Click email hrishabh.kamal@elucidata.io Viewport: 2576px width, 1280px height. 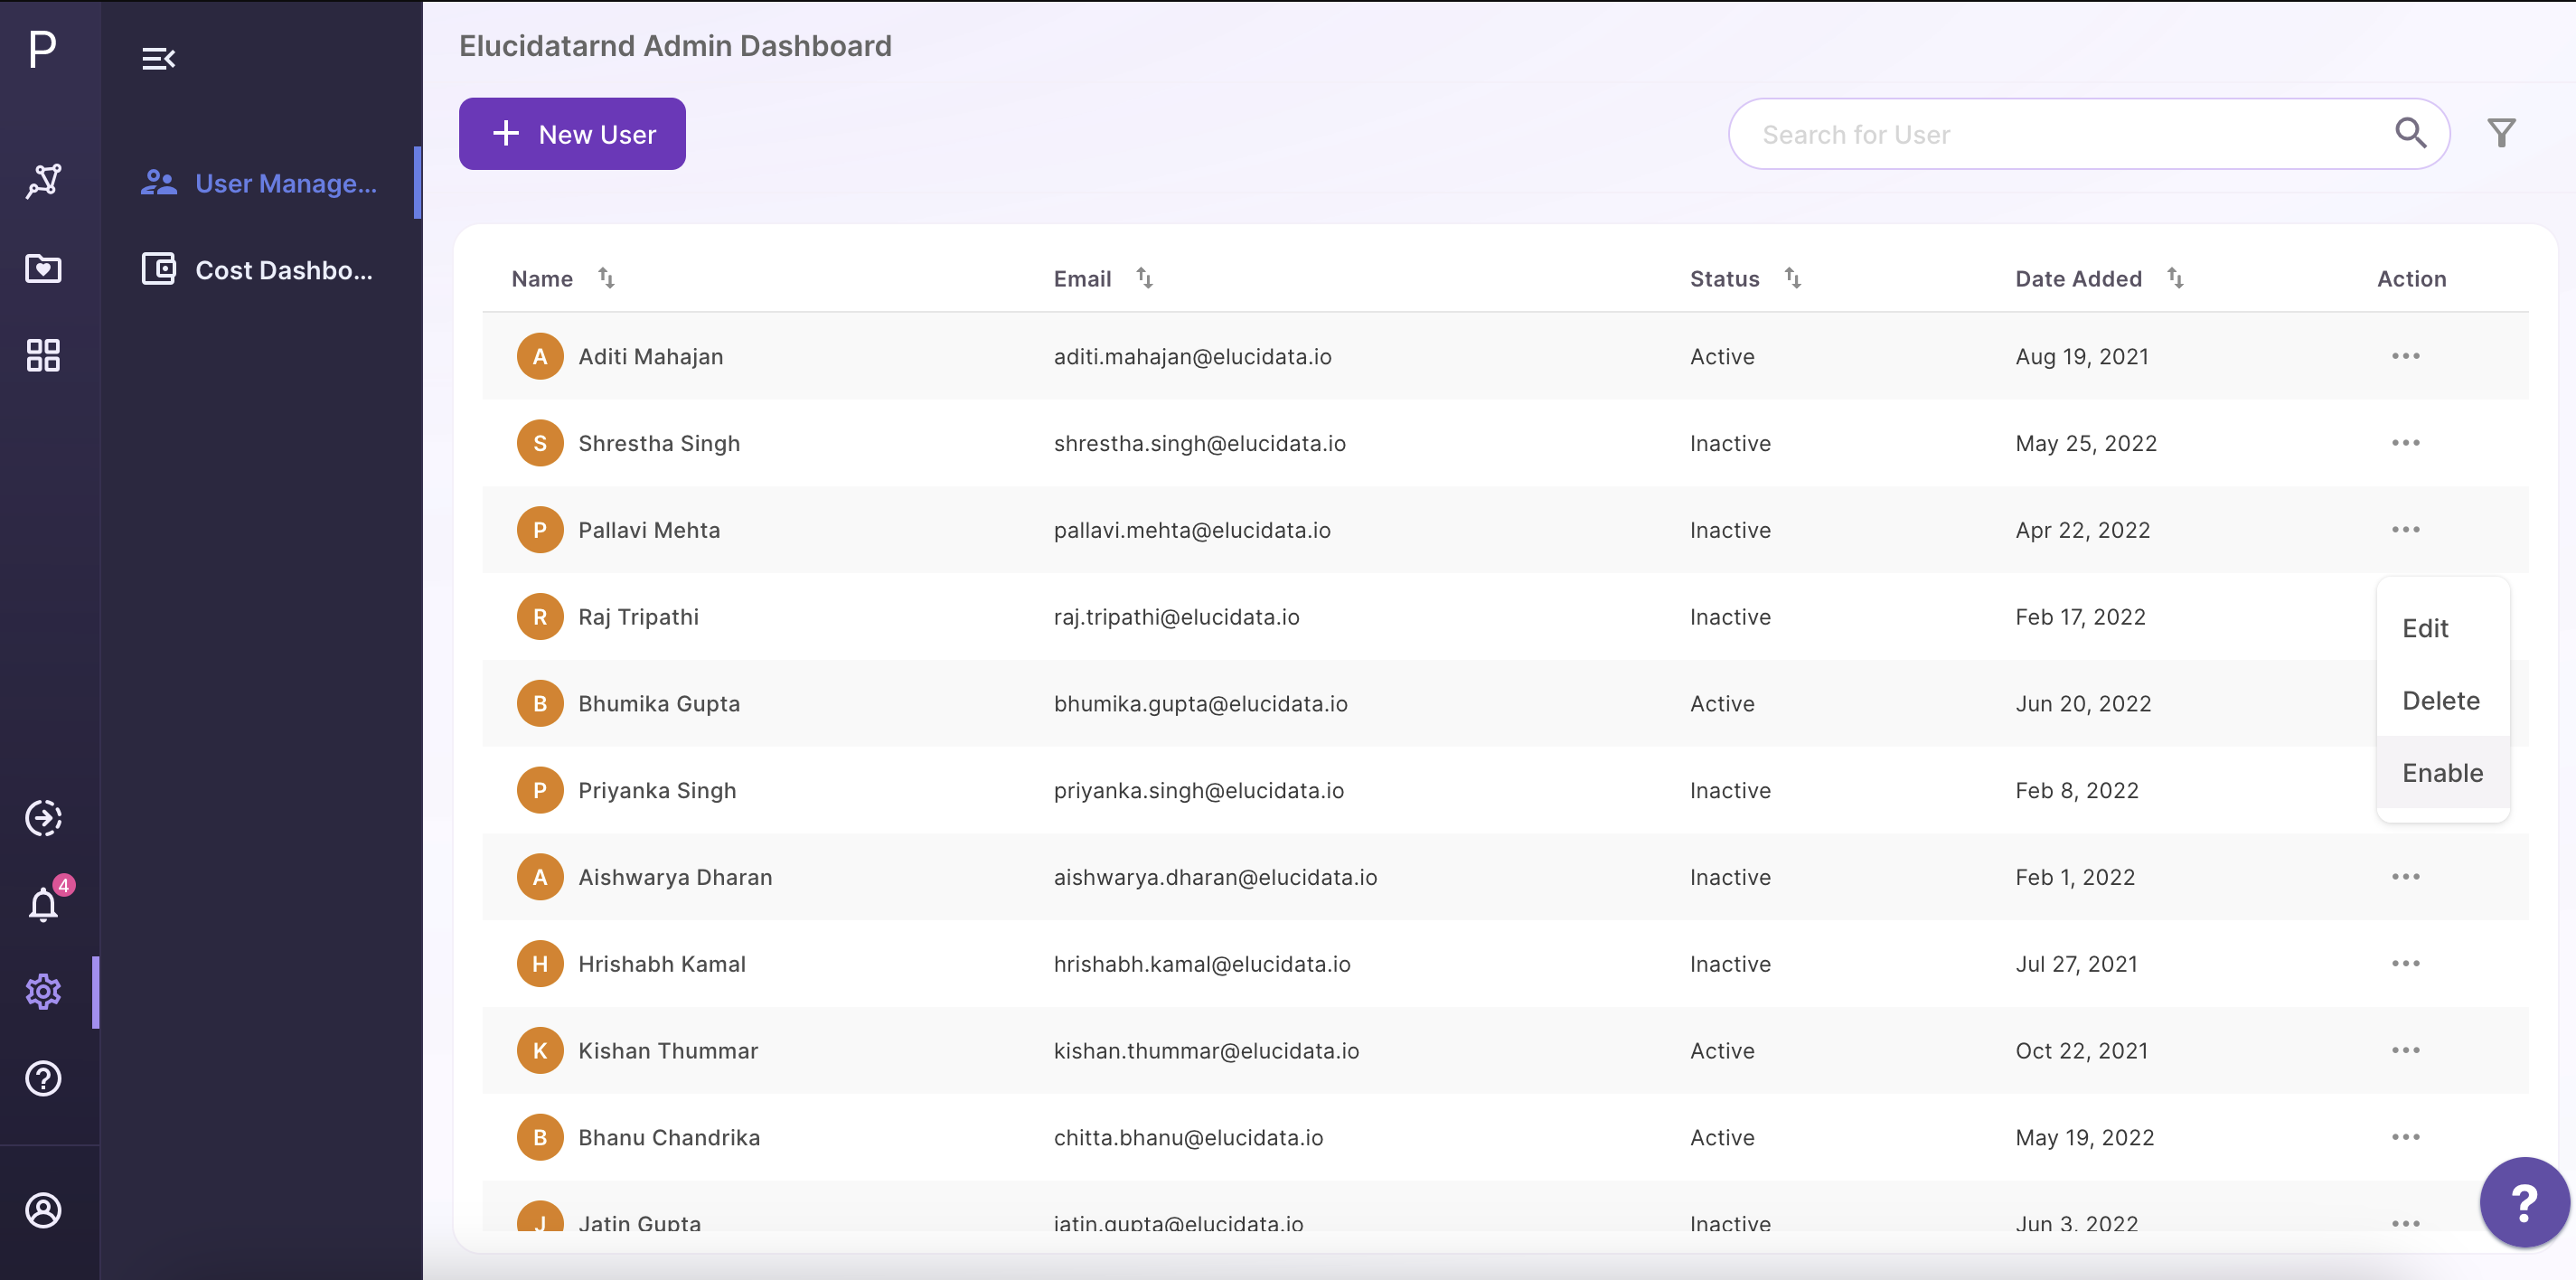[1201, 964]
